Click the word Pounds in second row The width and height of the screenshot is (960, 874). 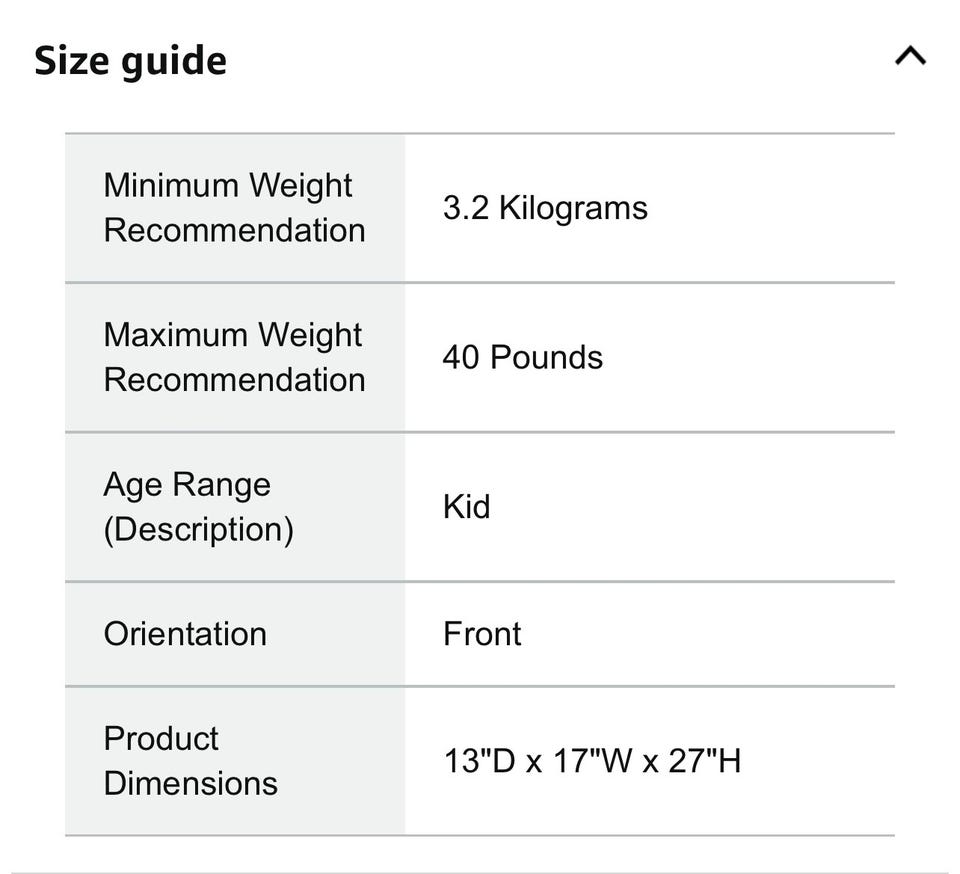[546, 358]
